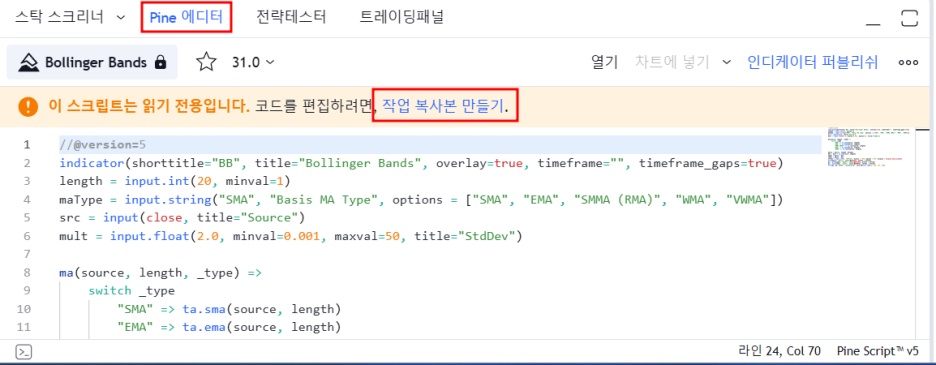
Task: Click the 차트에 넣기 button
Action: pyautogui.click(x=672, y=62)
